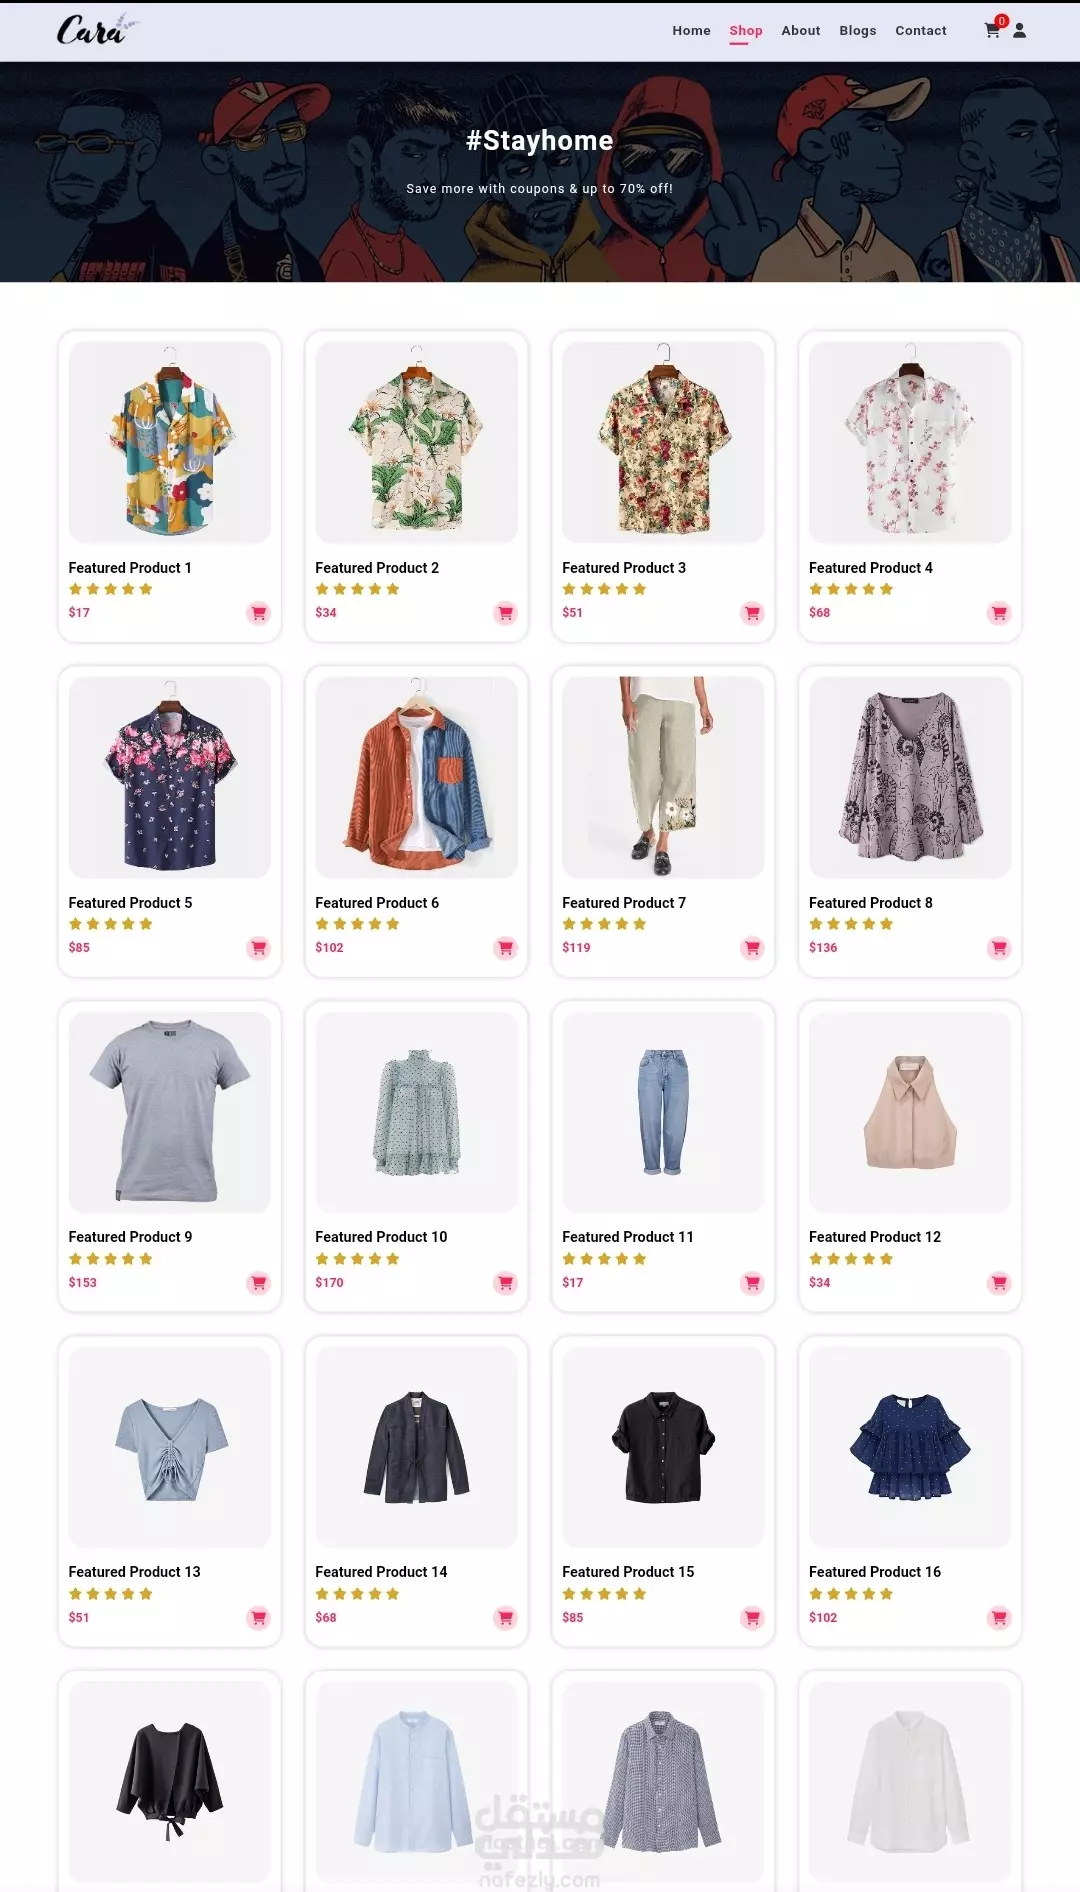This screenshot has height=1892, width=1080.
Task: Add Featured Product 15 to cart
Action: pos(753,1618)
